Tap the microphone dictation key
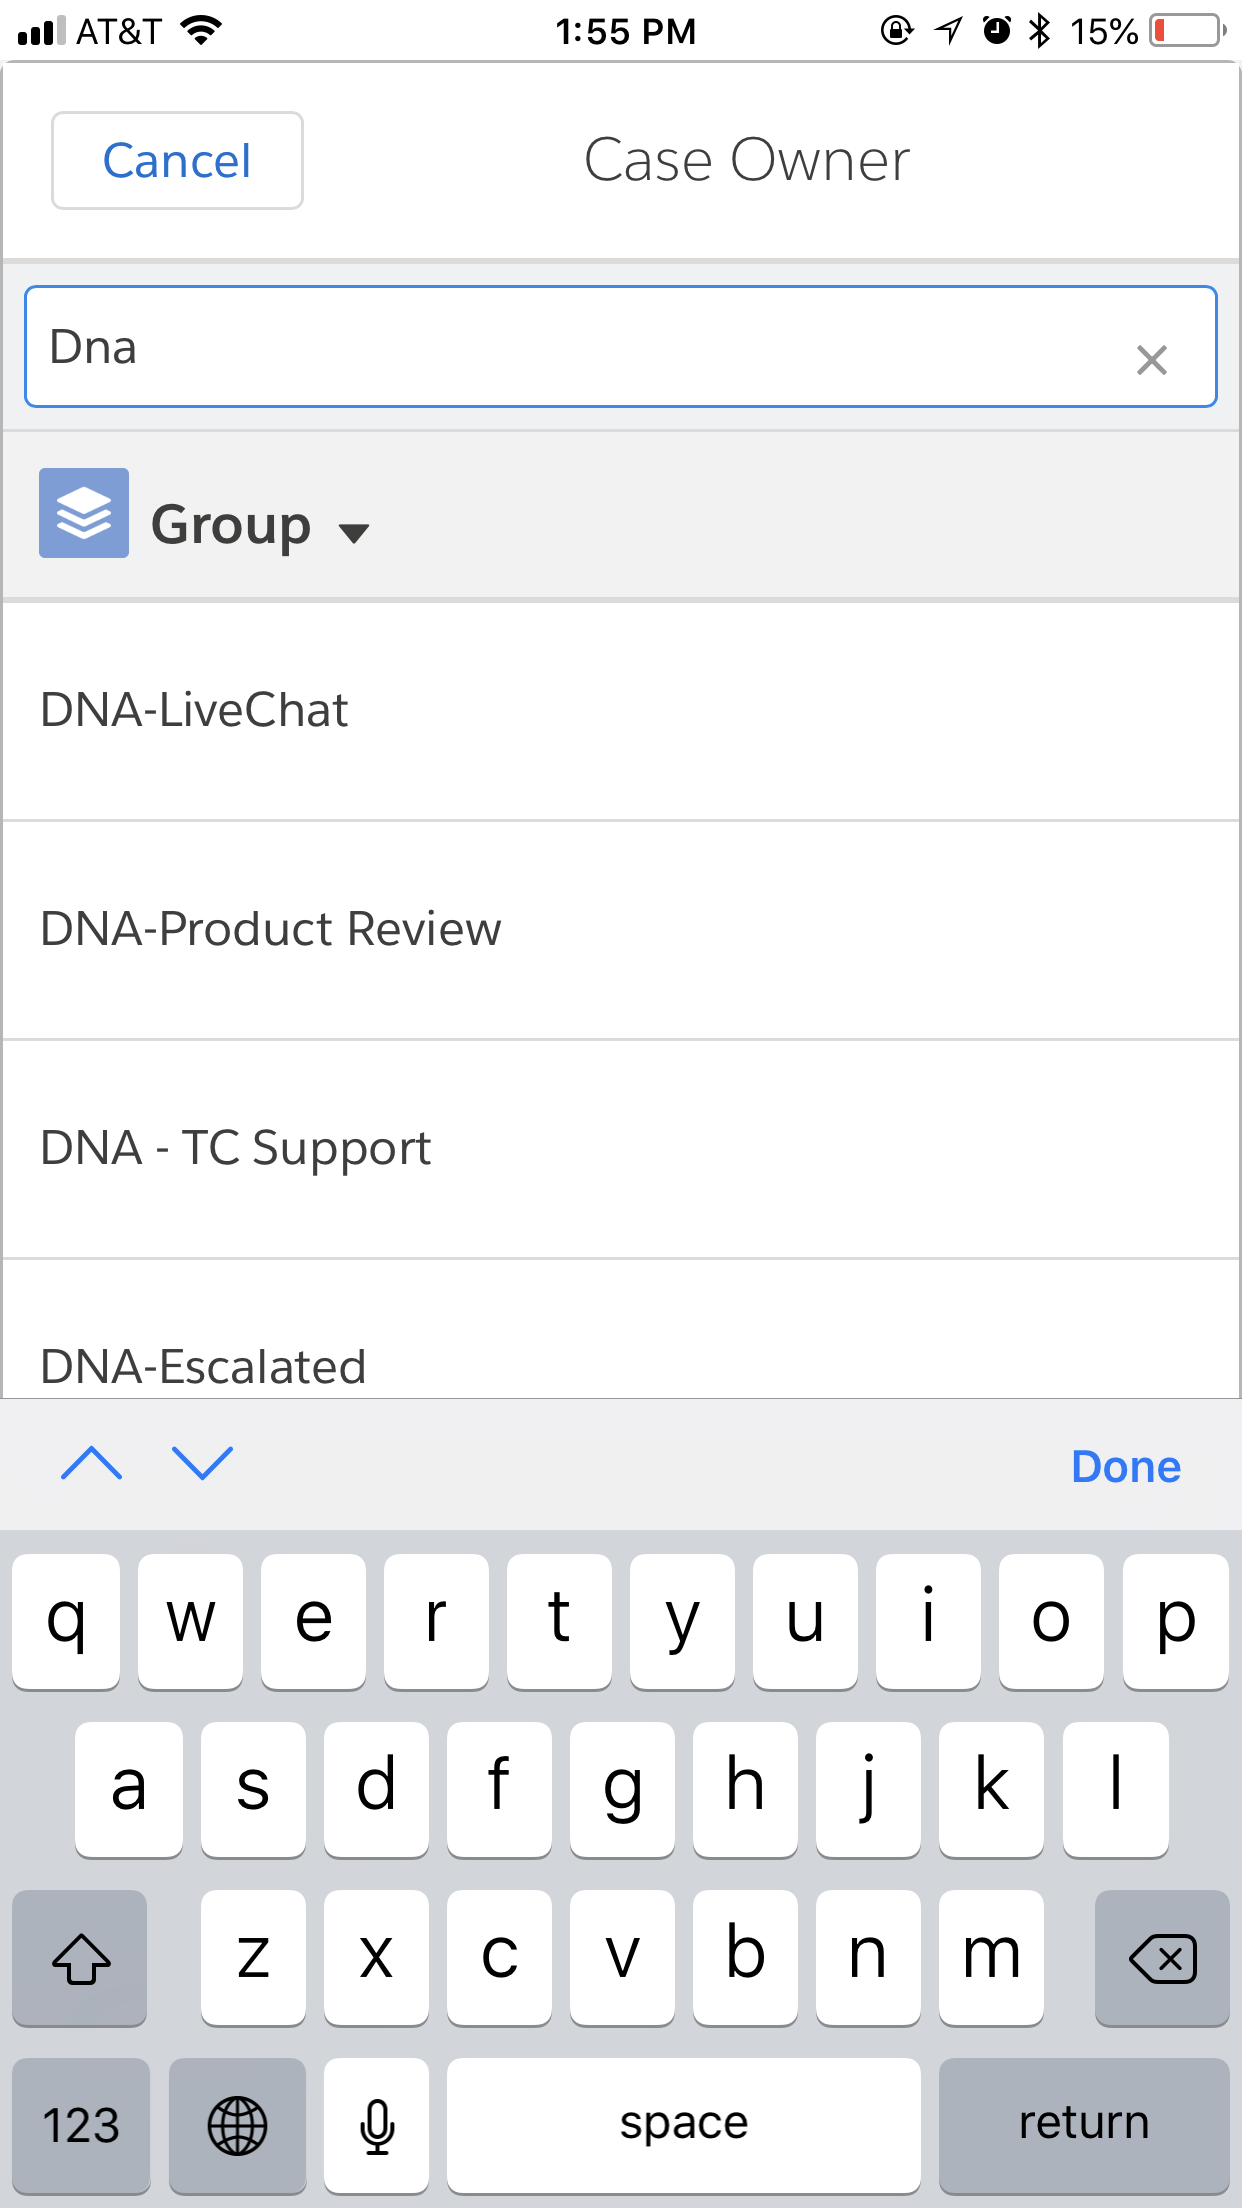 377,2125
